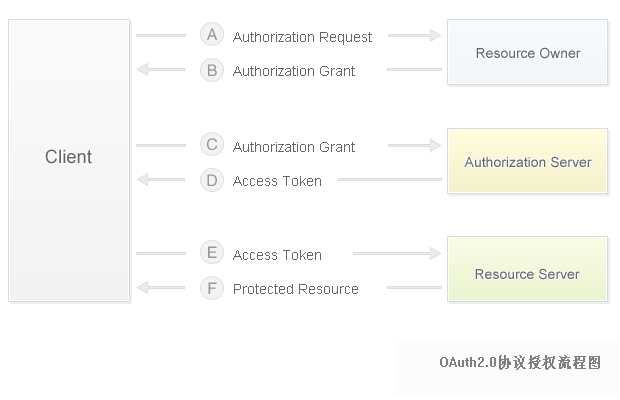Click the Authorization Request label
Image resolution: width=620 pixels, height=400 pixels.
302,37
